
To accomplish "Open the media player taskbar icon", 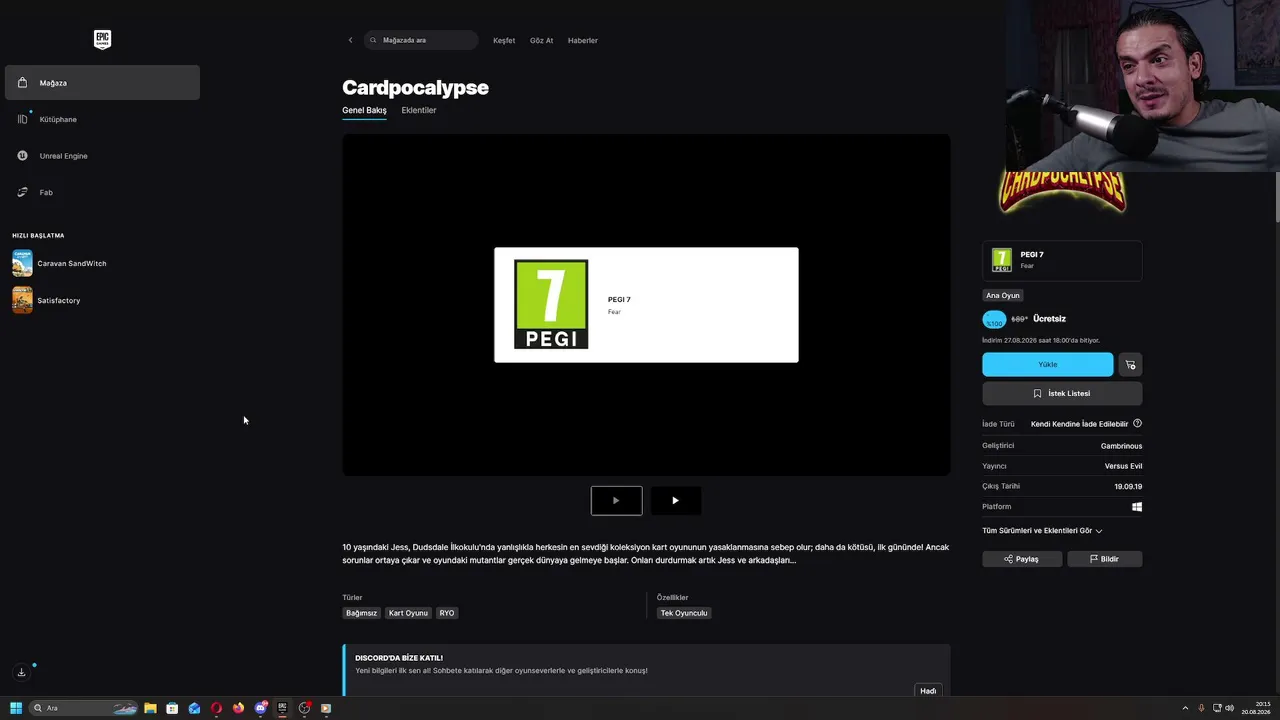I will tap(325, 708).
